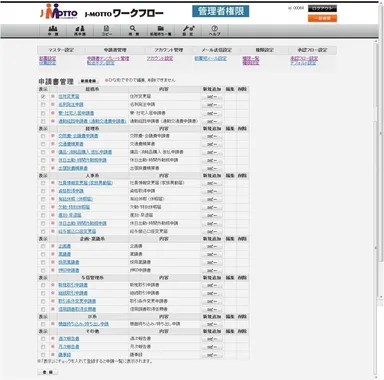The image size is (384, 380).
Task: Select the 権限設定 tab
Action: [x=264, y=50]
